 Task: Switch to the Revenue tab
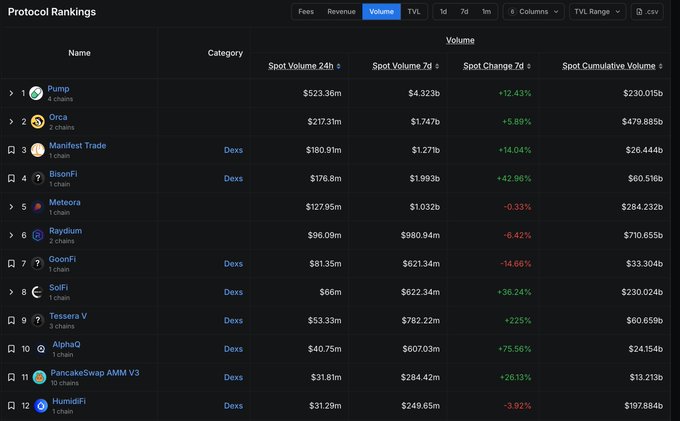(341, 12)
